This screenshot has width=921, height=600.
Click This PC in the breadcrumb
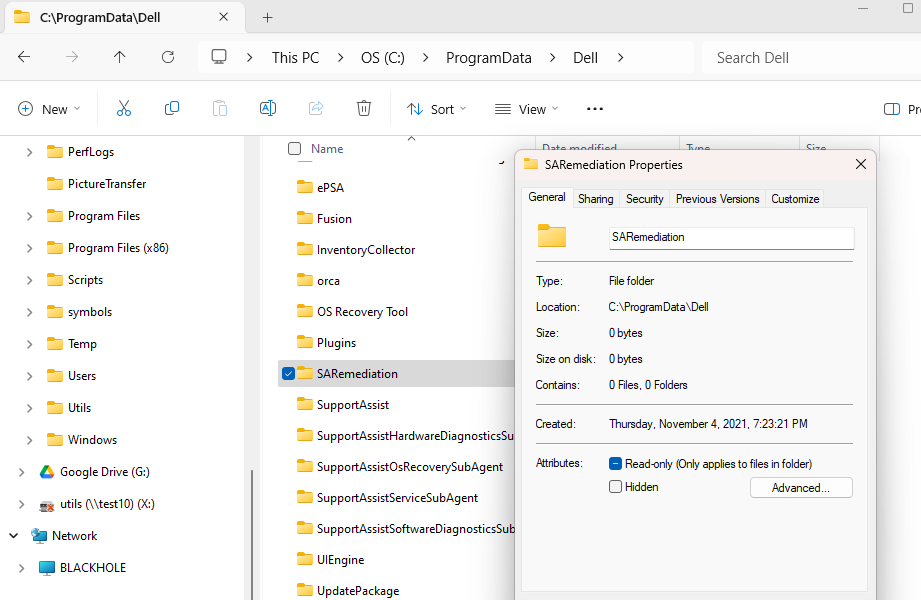(295, 58)
